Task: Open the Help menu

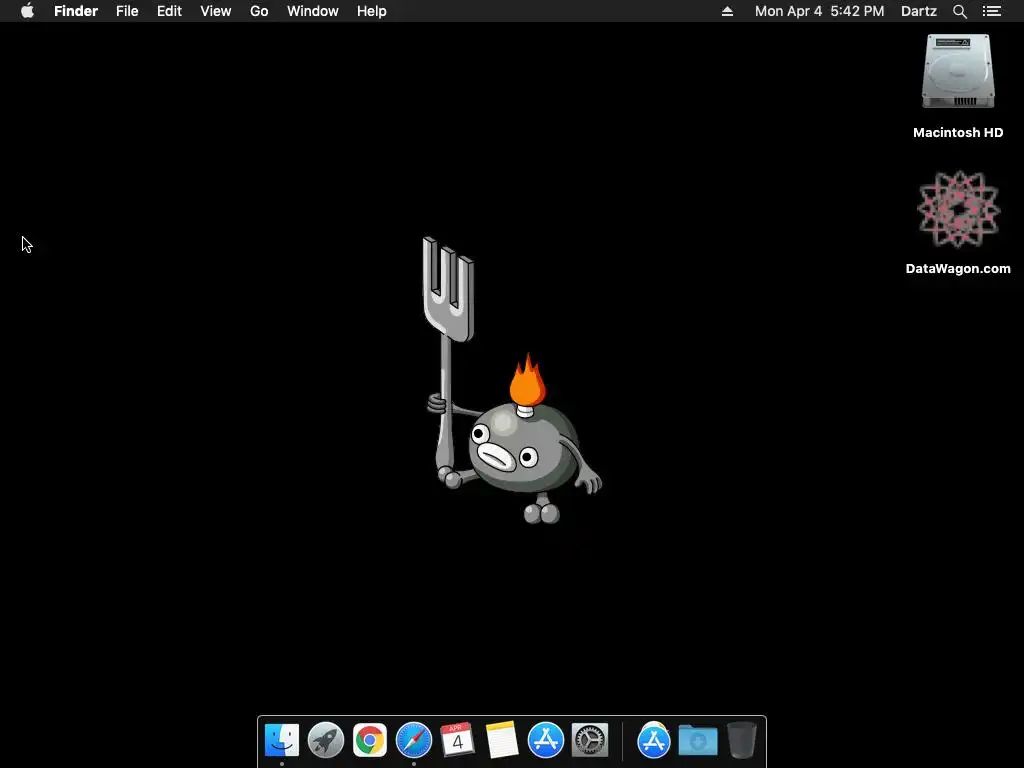Action: coord(372,11)
